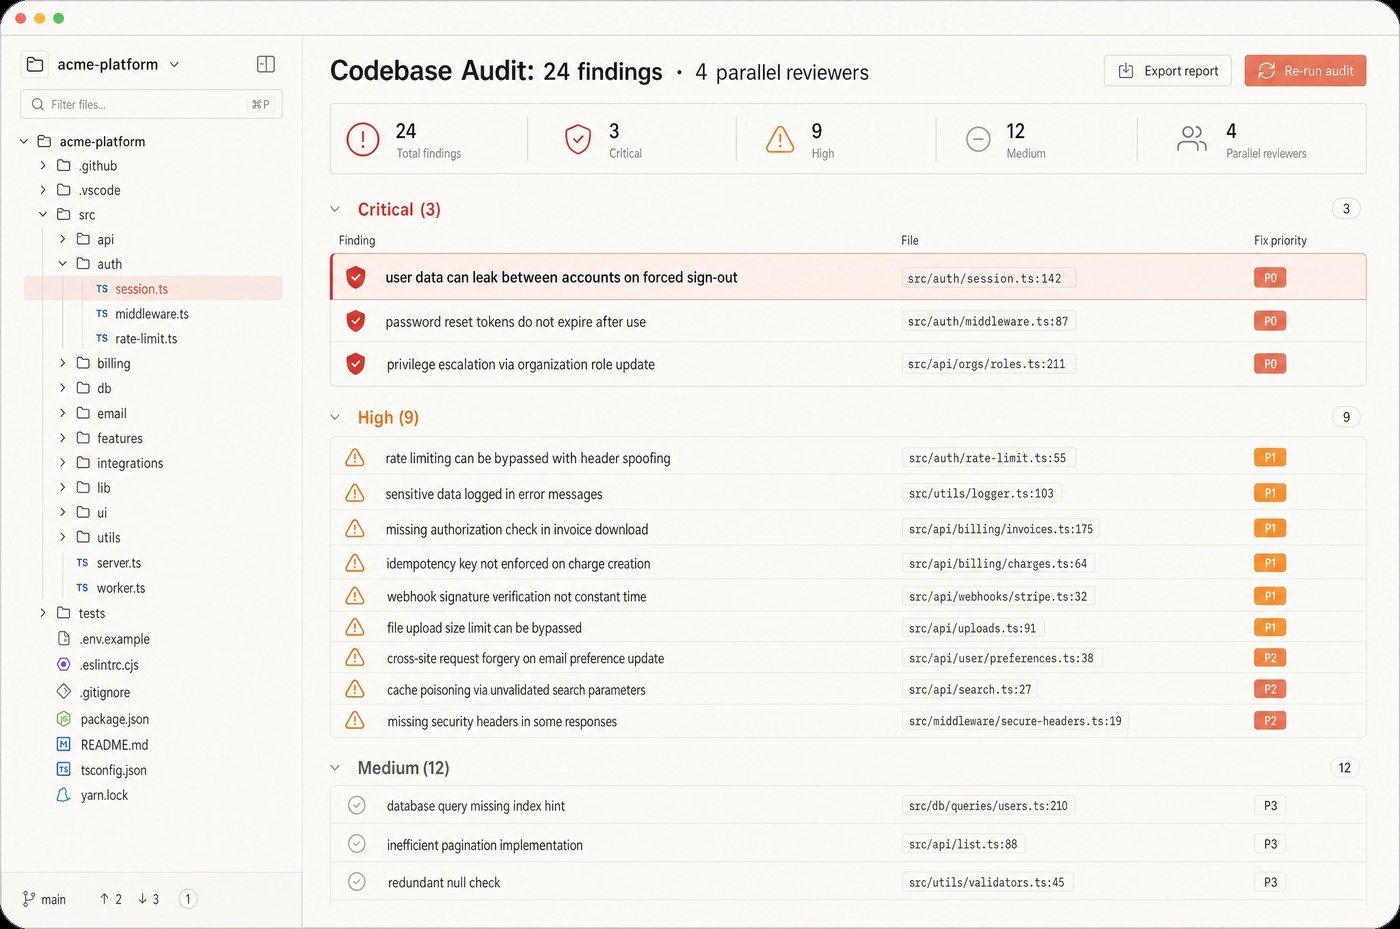Click shield icon for password reset tokens finding
Viewport: 1400px width, 929px height.
pyautogui.click(x=355, y=321)
